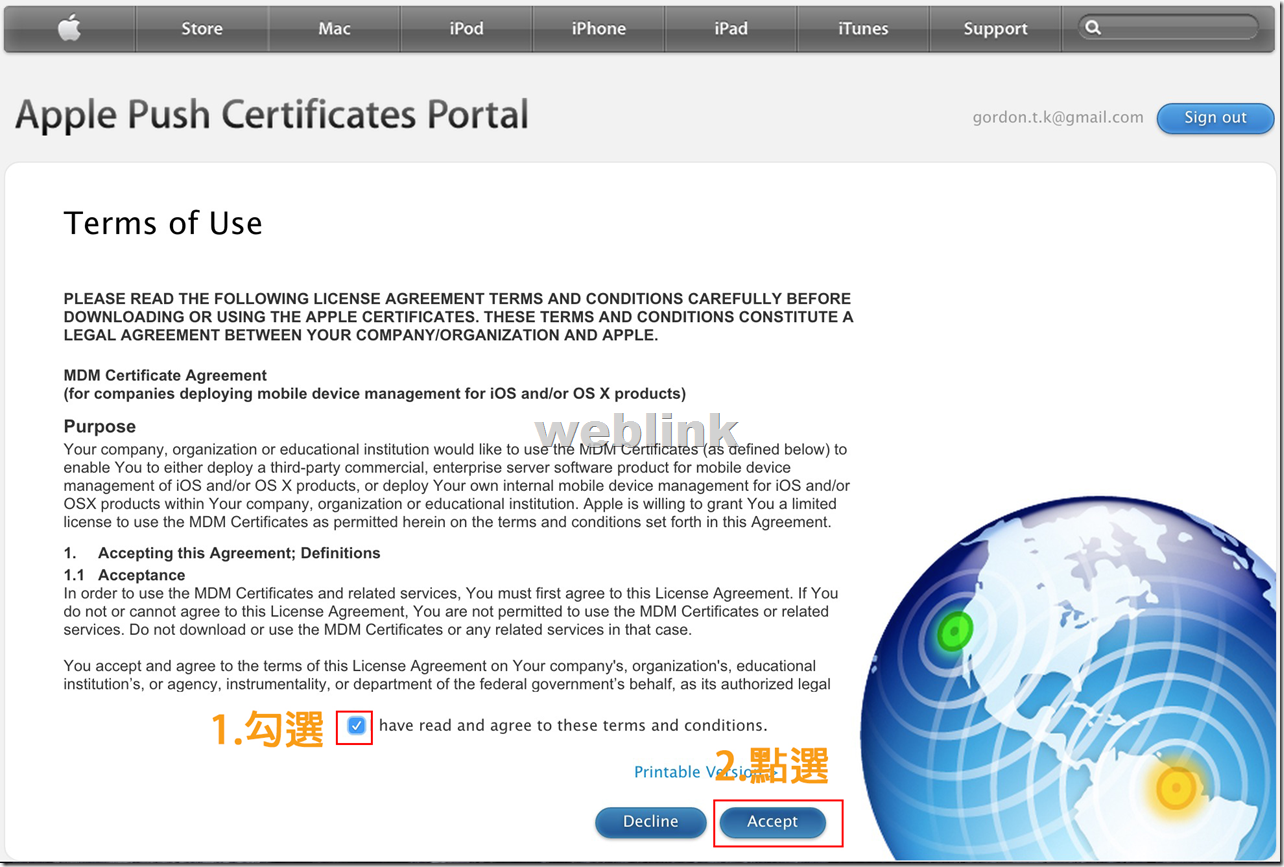Click the Apple logo home icon
This screenshot has width=1284, height=867.
click(x=69, y=28)
